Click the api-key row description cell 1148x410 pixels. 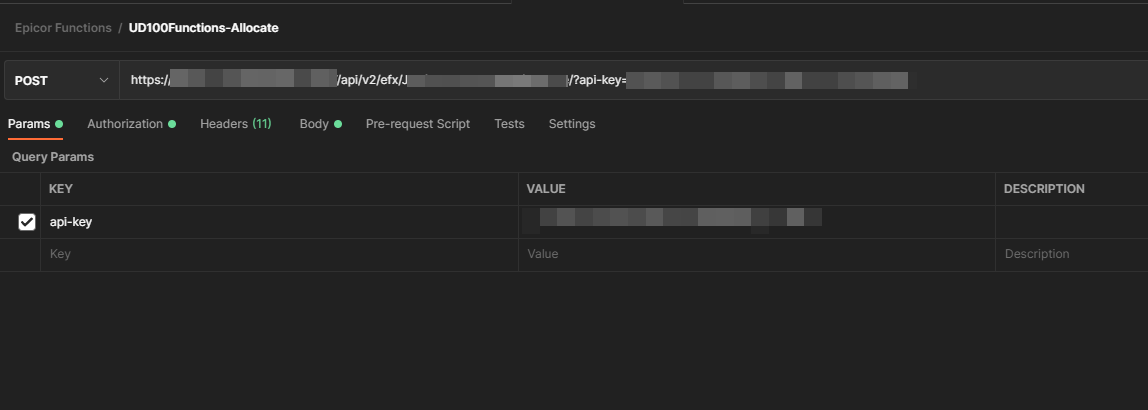coord(1070,222)
